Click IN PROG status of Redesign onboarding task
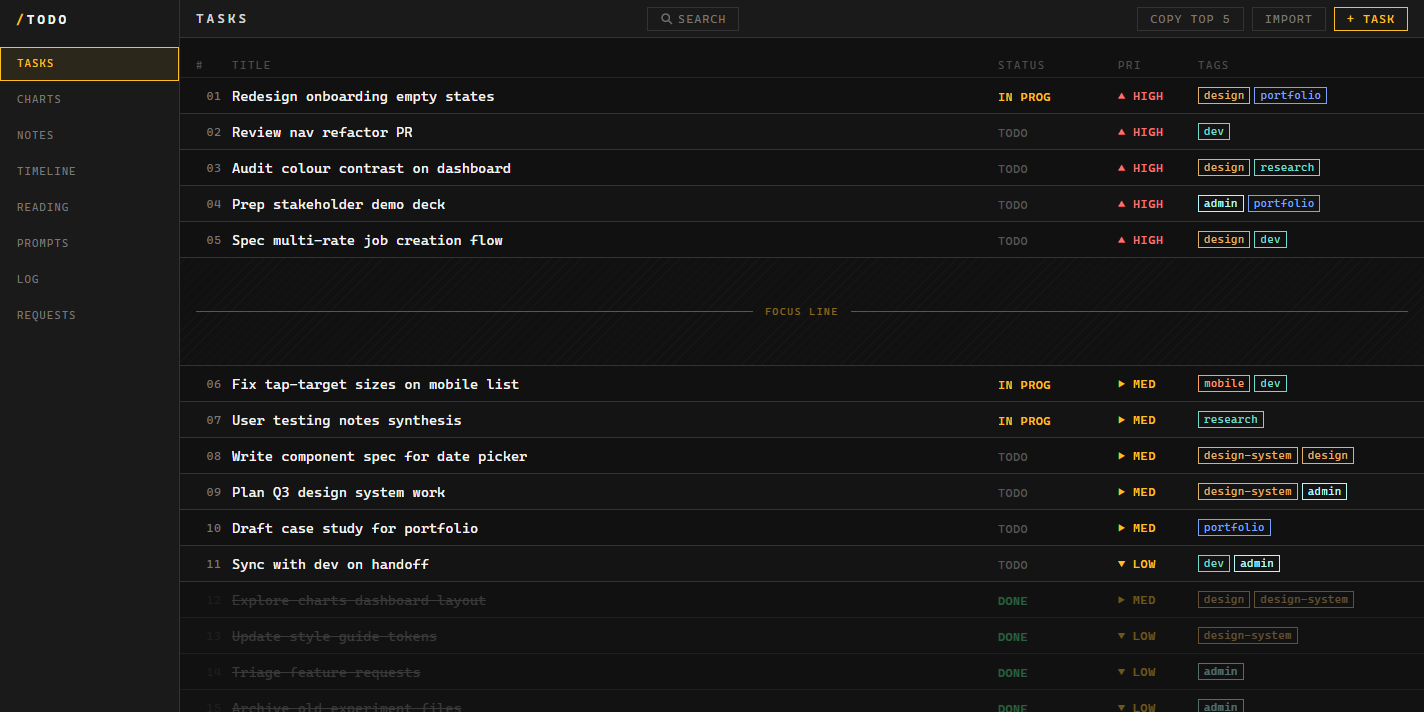1424x712 pixels. 1024,97
